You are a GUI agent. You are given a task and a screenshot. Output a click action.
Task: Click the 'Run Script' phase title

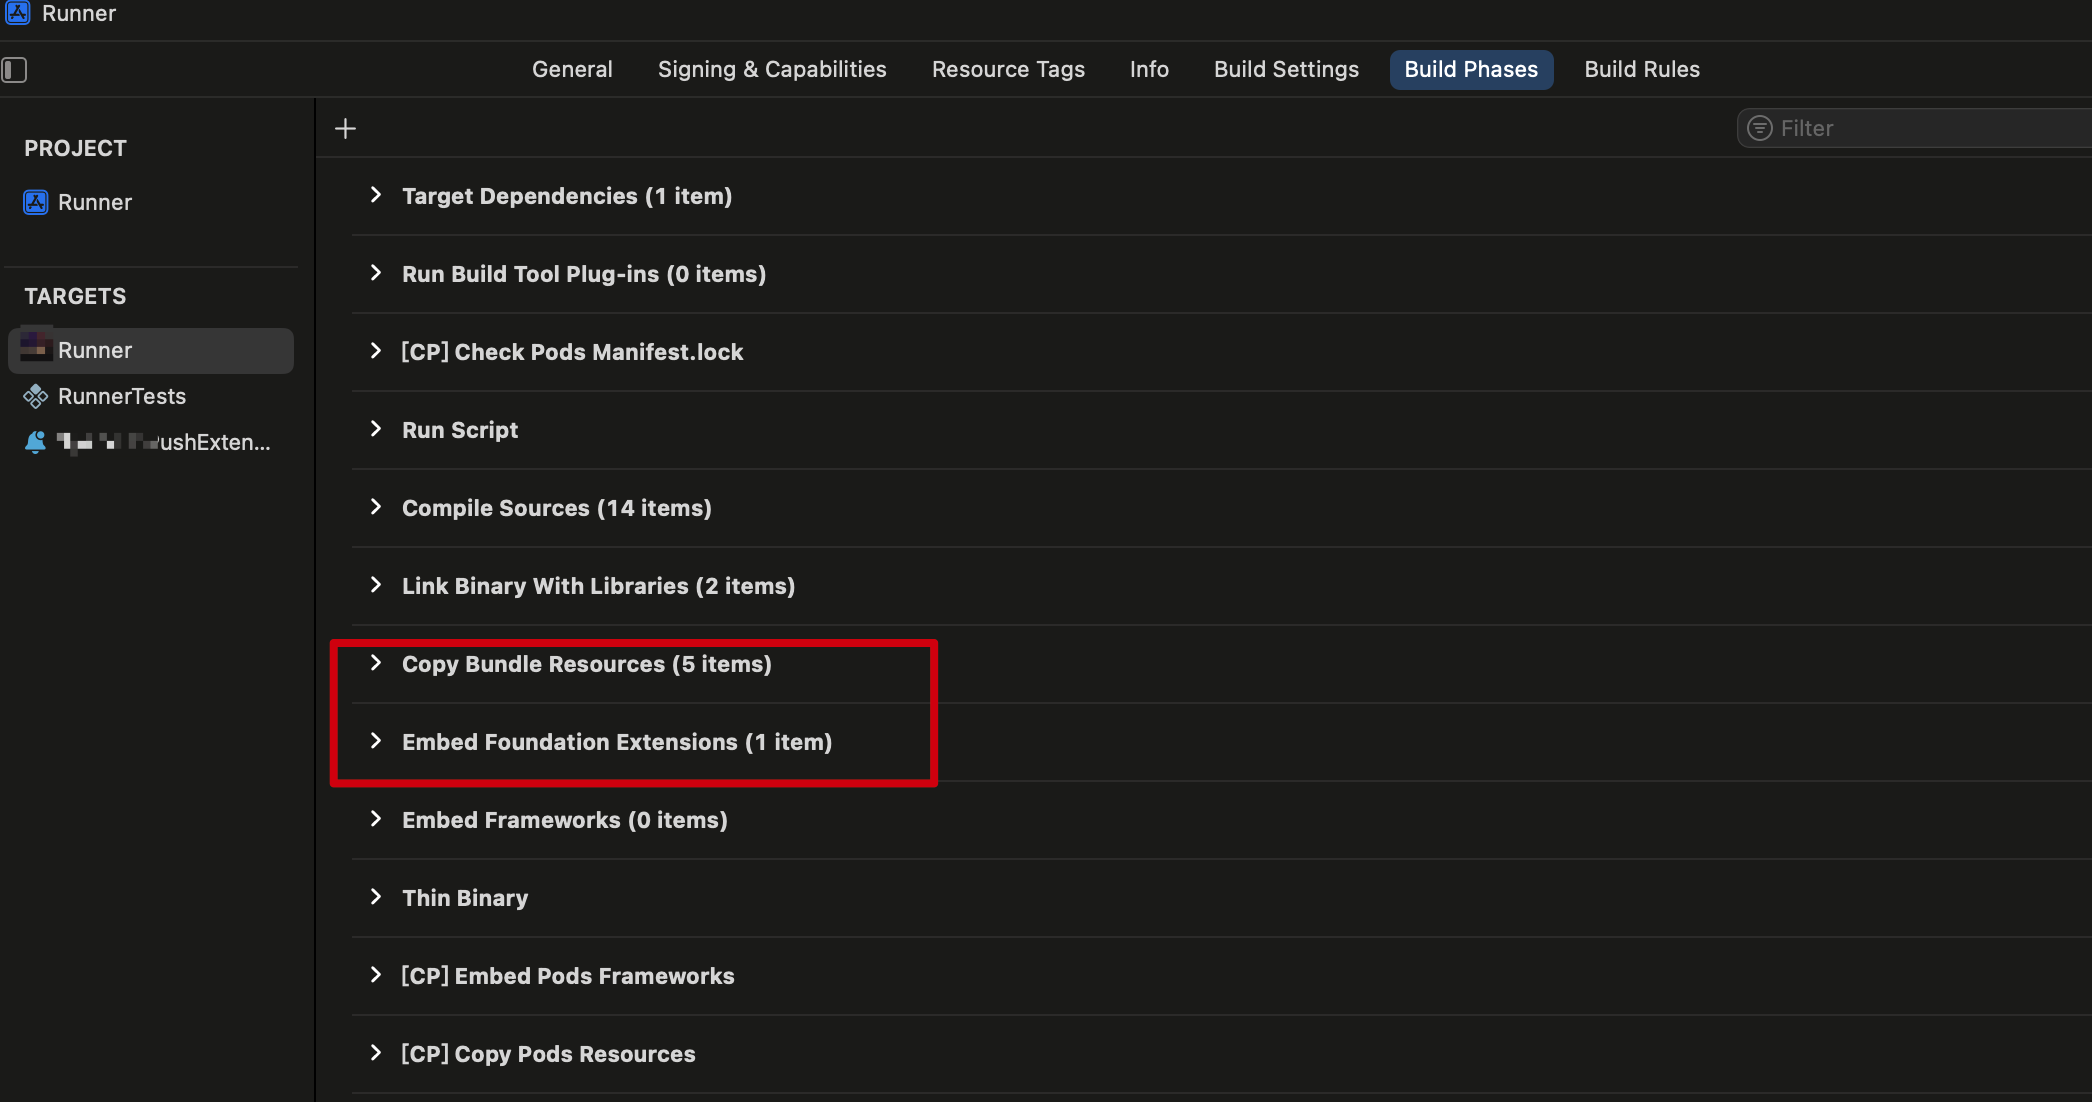460,430
